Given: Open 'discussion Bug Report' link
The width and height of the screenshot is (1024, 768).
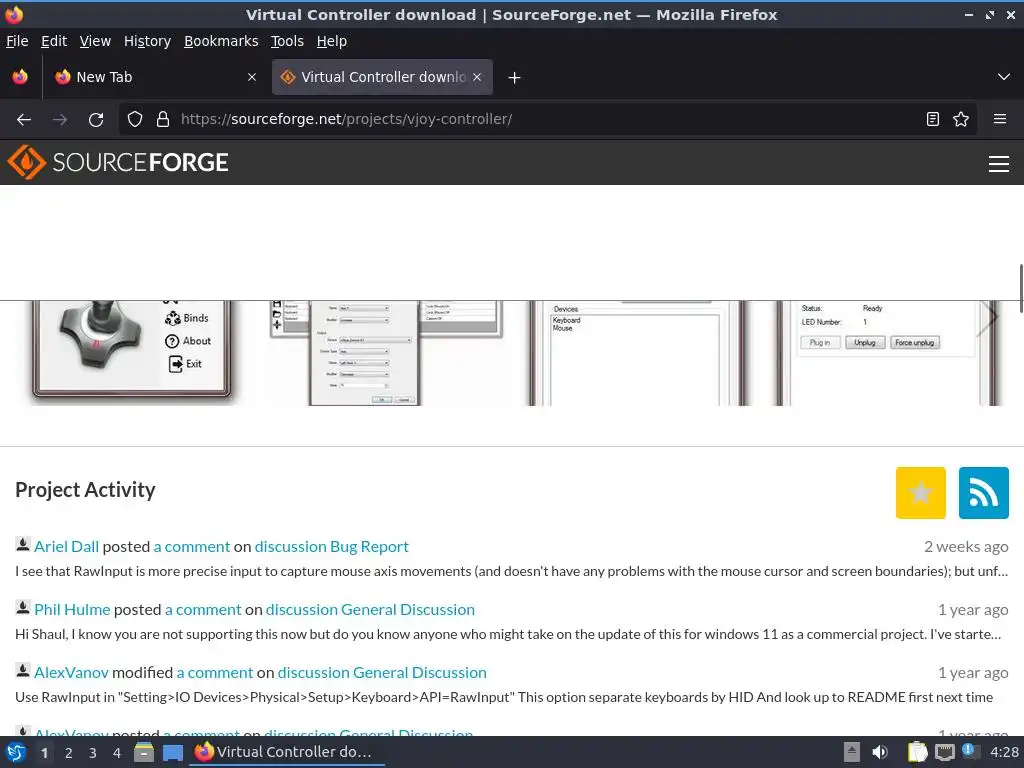Looking at the screenshot, I should click(332, 547).
